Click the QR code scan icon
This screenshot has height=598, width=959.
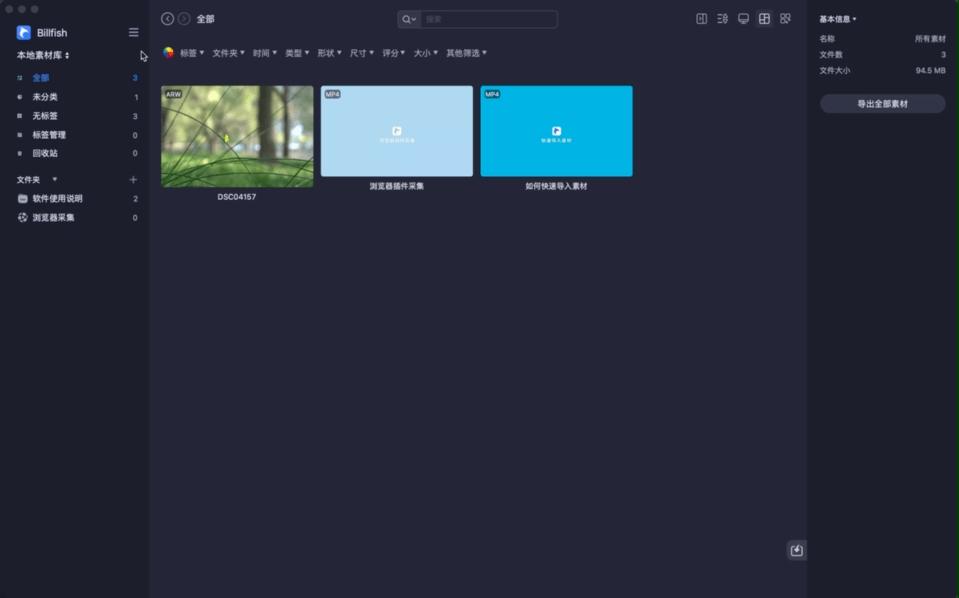(x=786, y=18)
